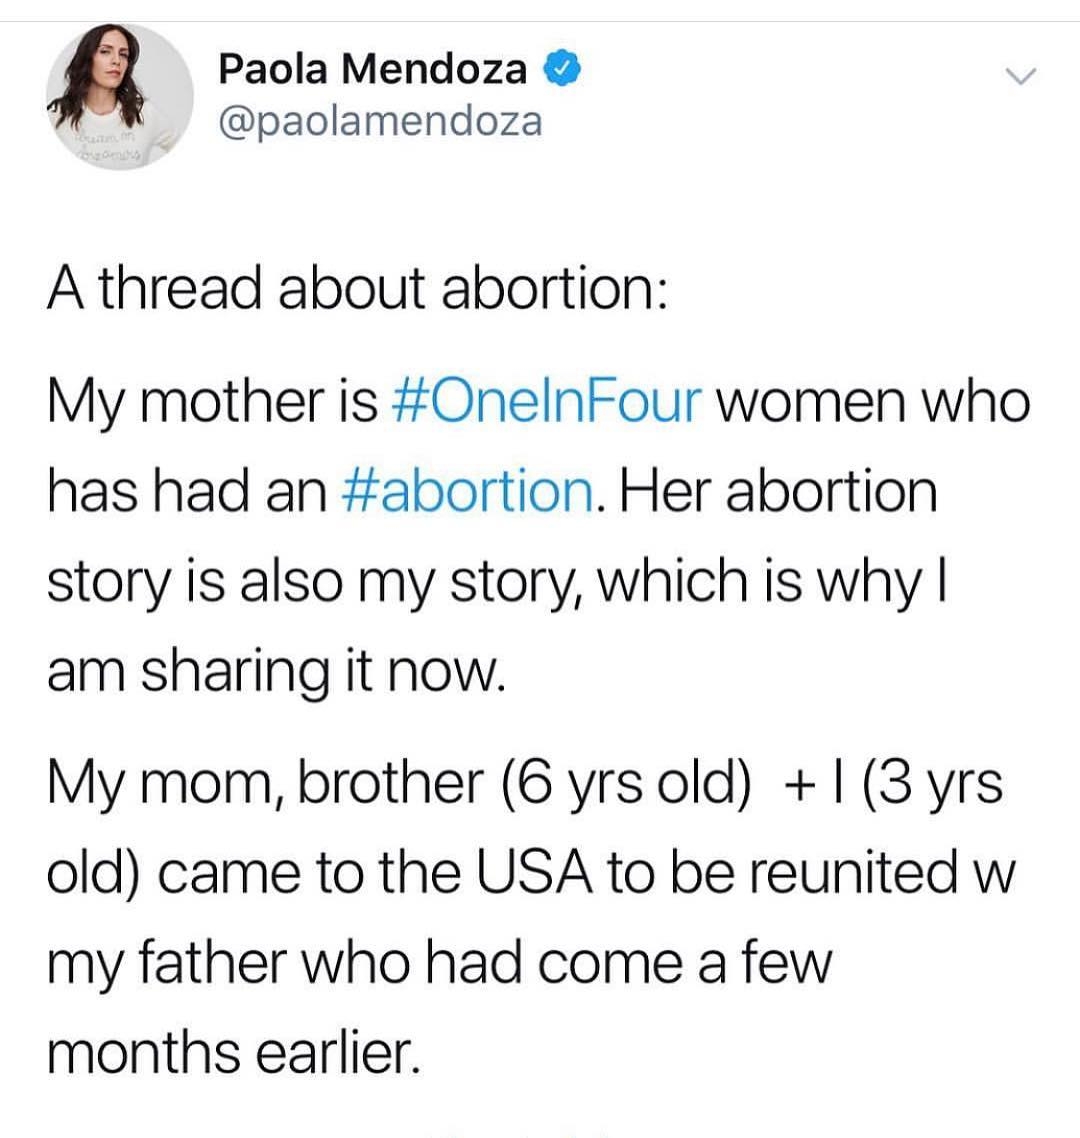Select the "A thread about abortion:" line
Viewport: 1080px width, 1138px height.
coord(357,288)
